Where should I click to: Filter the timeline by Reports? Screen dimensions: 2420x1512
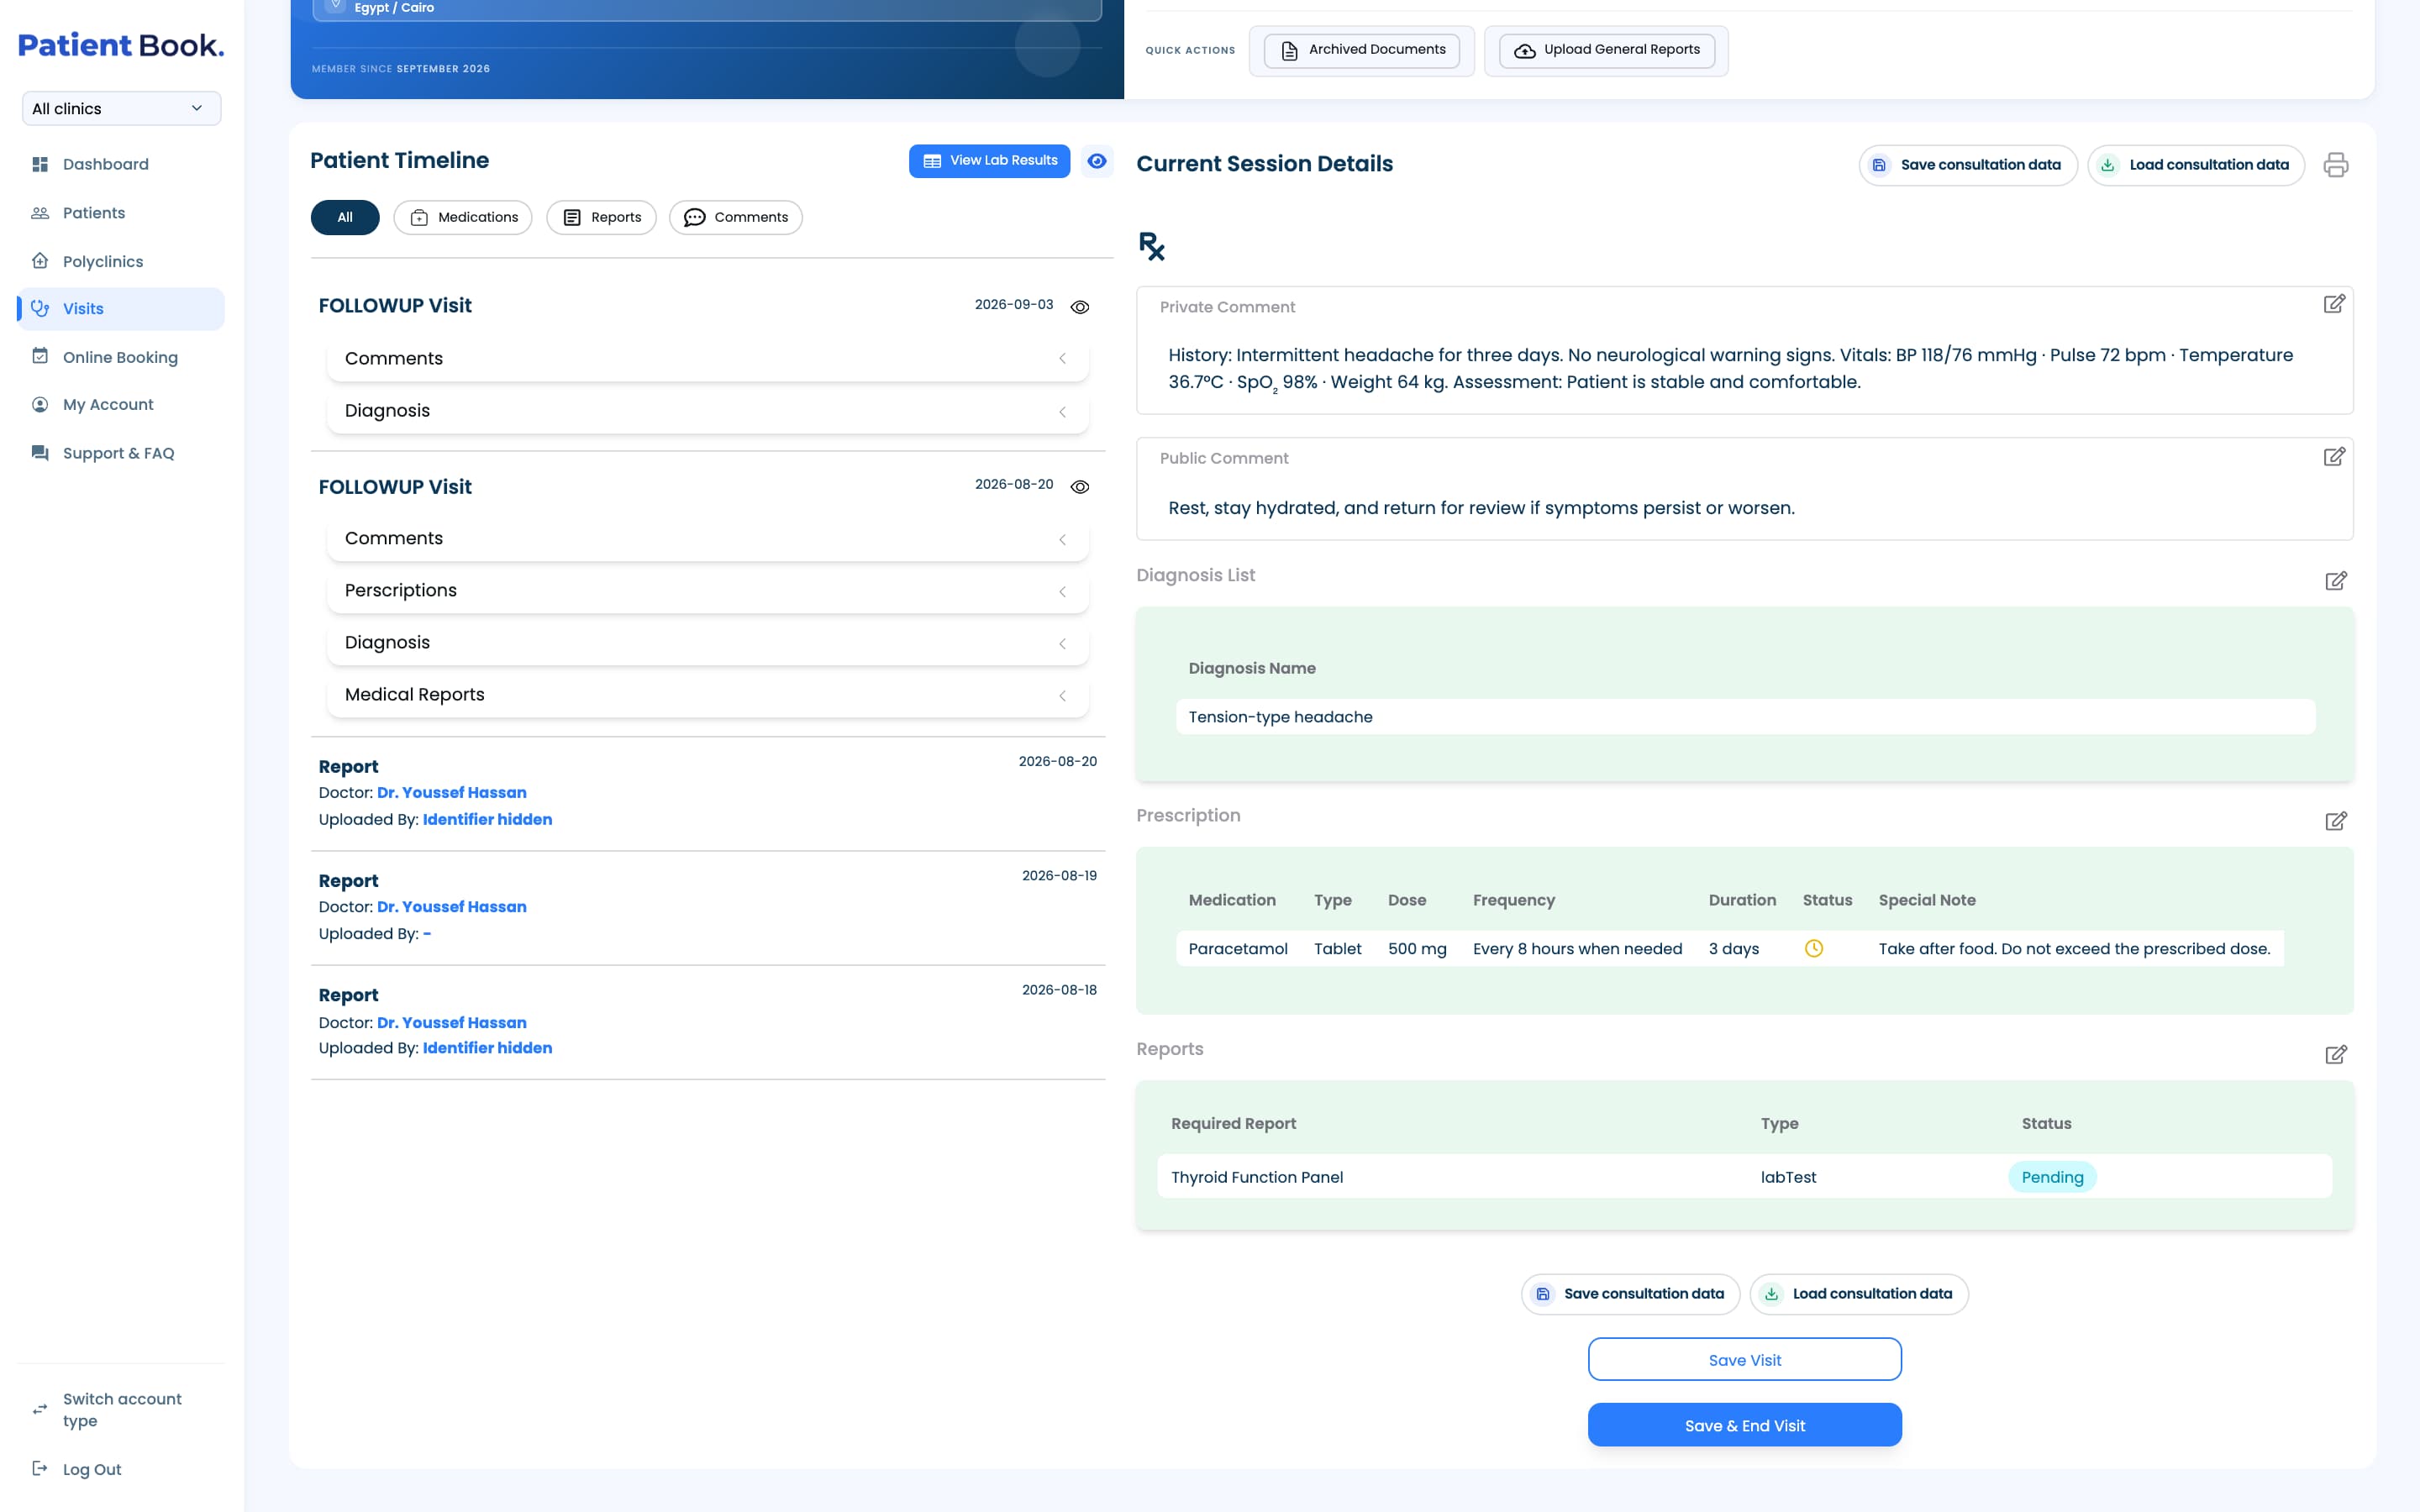(601, 217)
